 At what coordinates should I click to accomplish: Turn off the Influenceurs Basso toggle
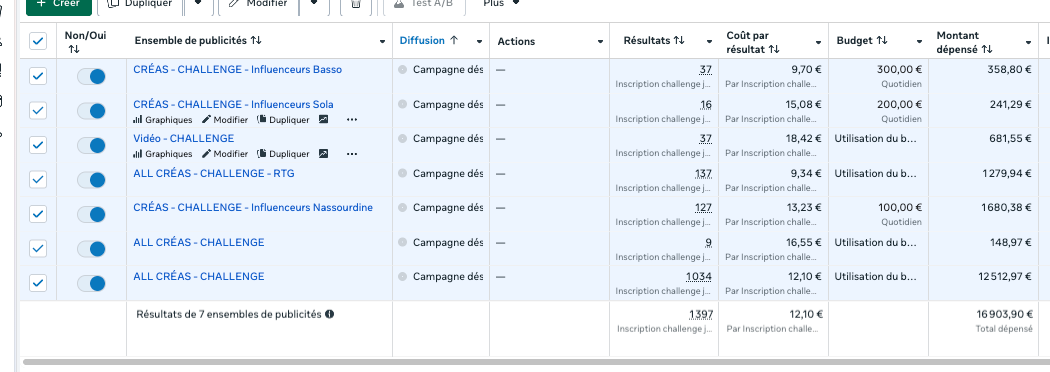coord(91,76)
